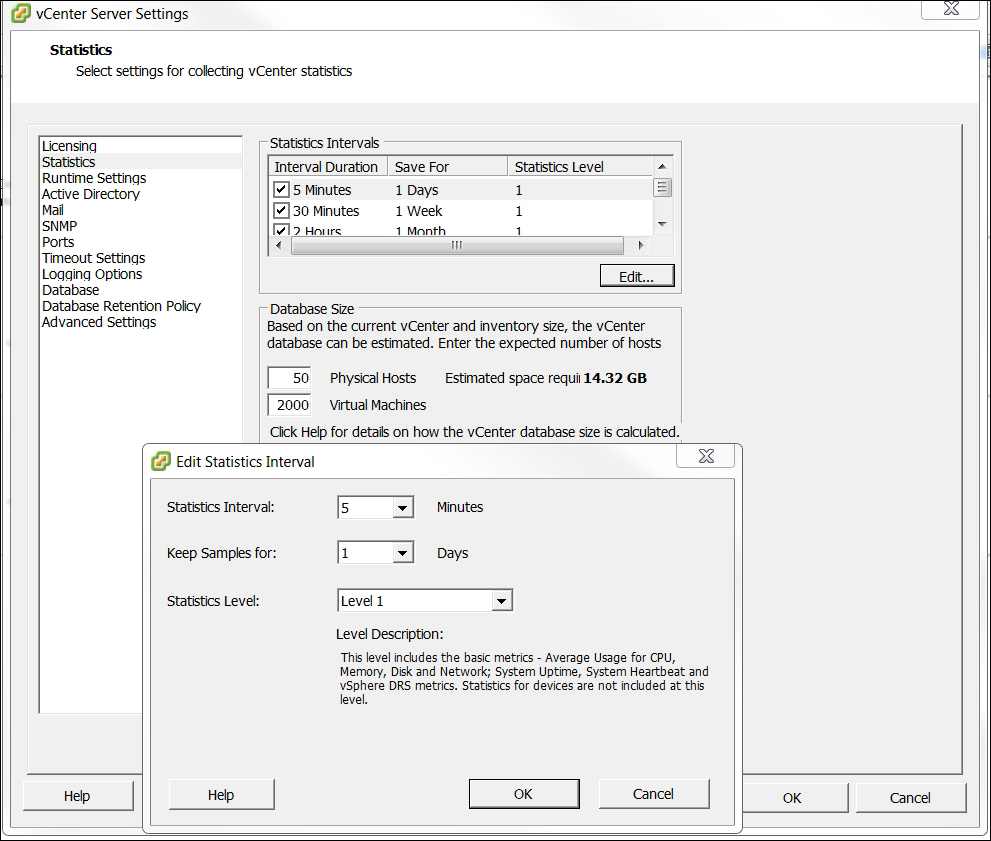Viewport: 991px width, 841px height.
Task: Cancel the Edit Statistics Interval dialog
Action: pyautogui.click(x=654, y=794)
